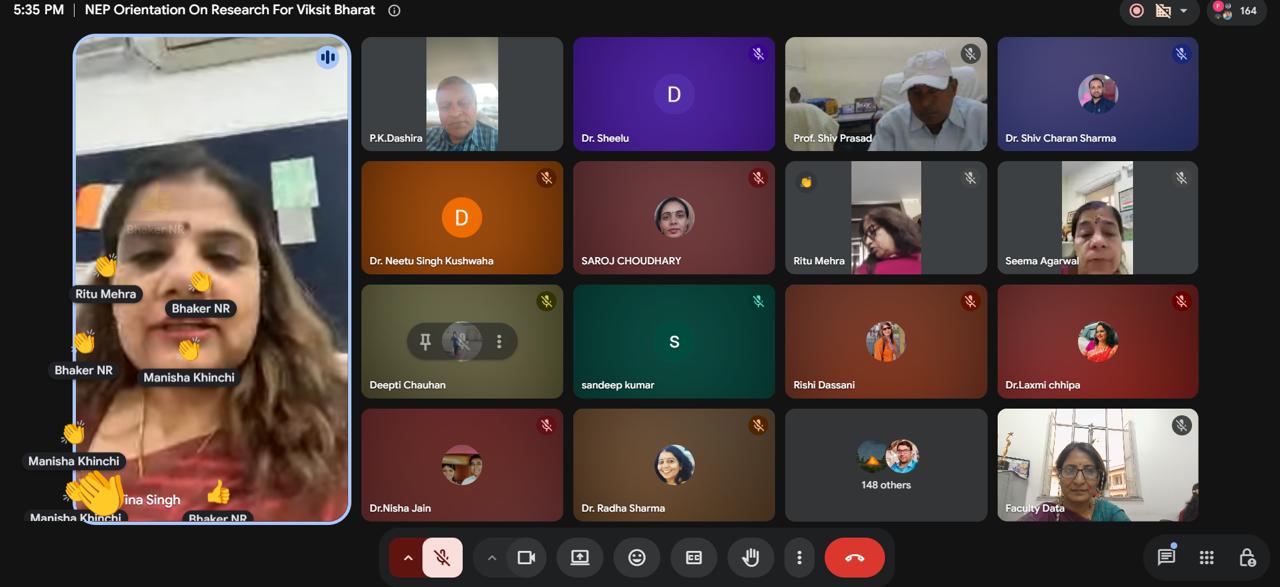
Task: Open the emoji reactions picker
Action: (x=637, y=558)
